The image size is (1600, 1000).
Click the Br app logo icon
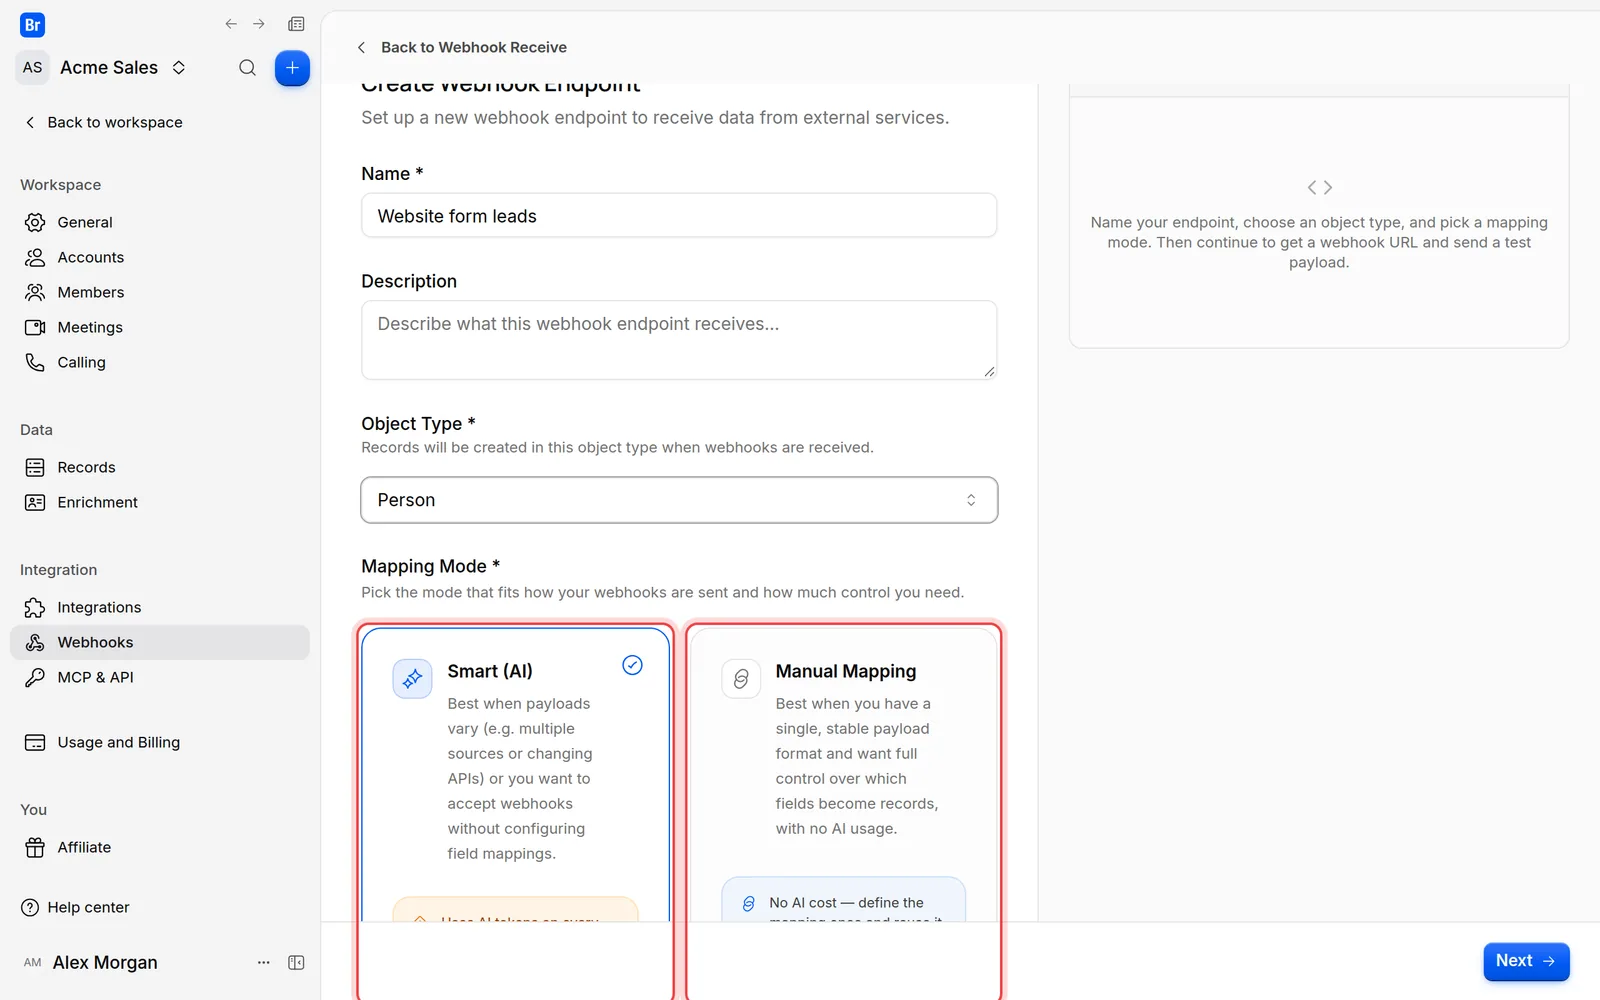coord(32,25)
